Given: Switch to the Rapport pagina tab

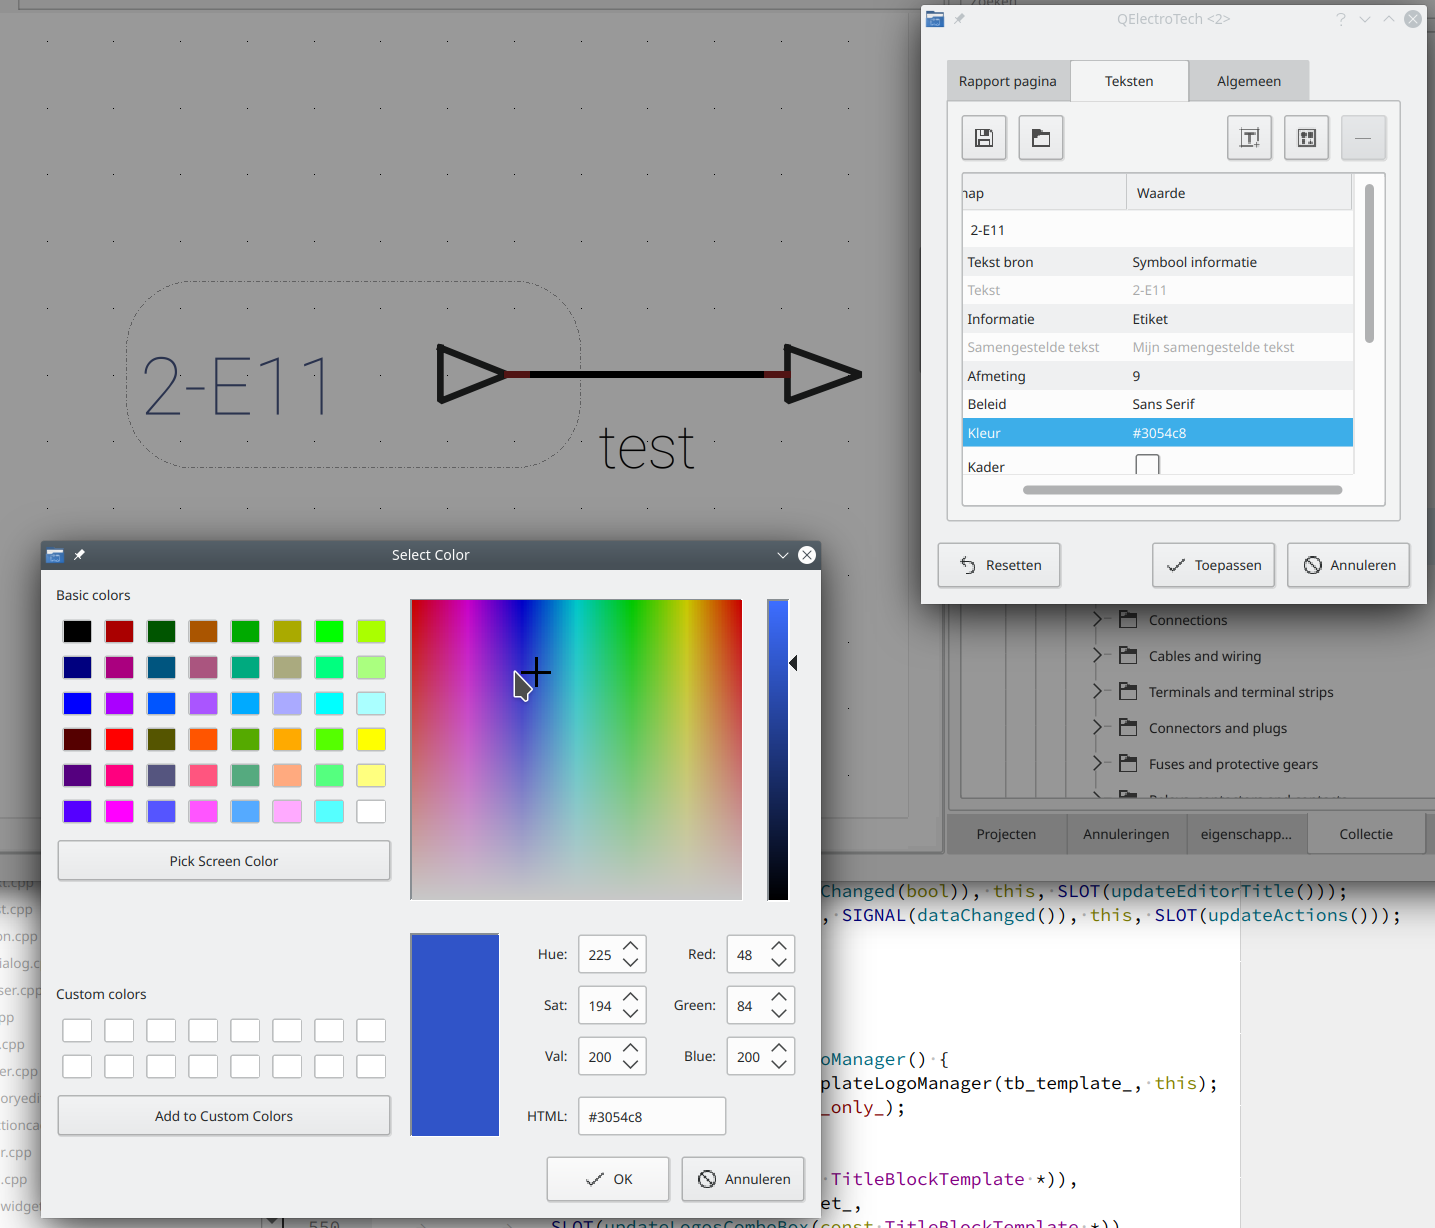Looking at the screenshot, I should 1007,81.
